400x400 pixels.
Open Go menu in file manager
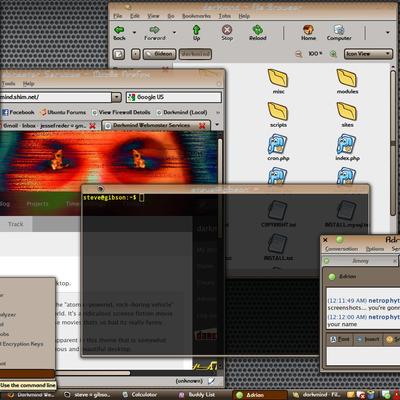[x=171, y=16]
